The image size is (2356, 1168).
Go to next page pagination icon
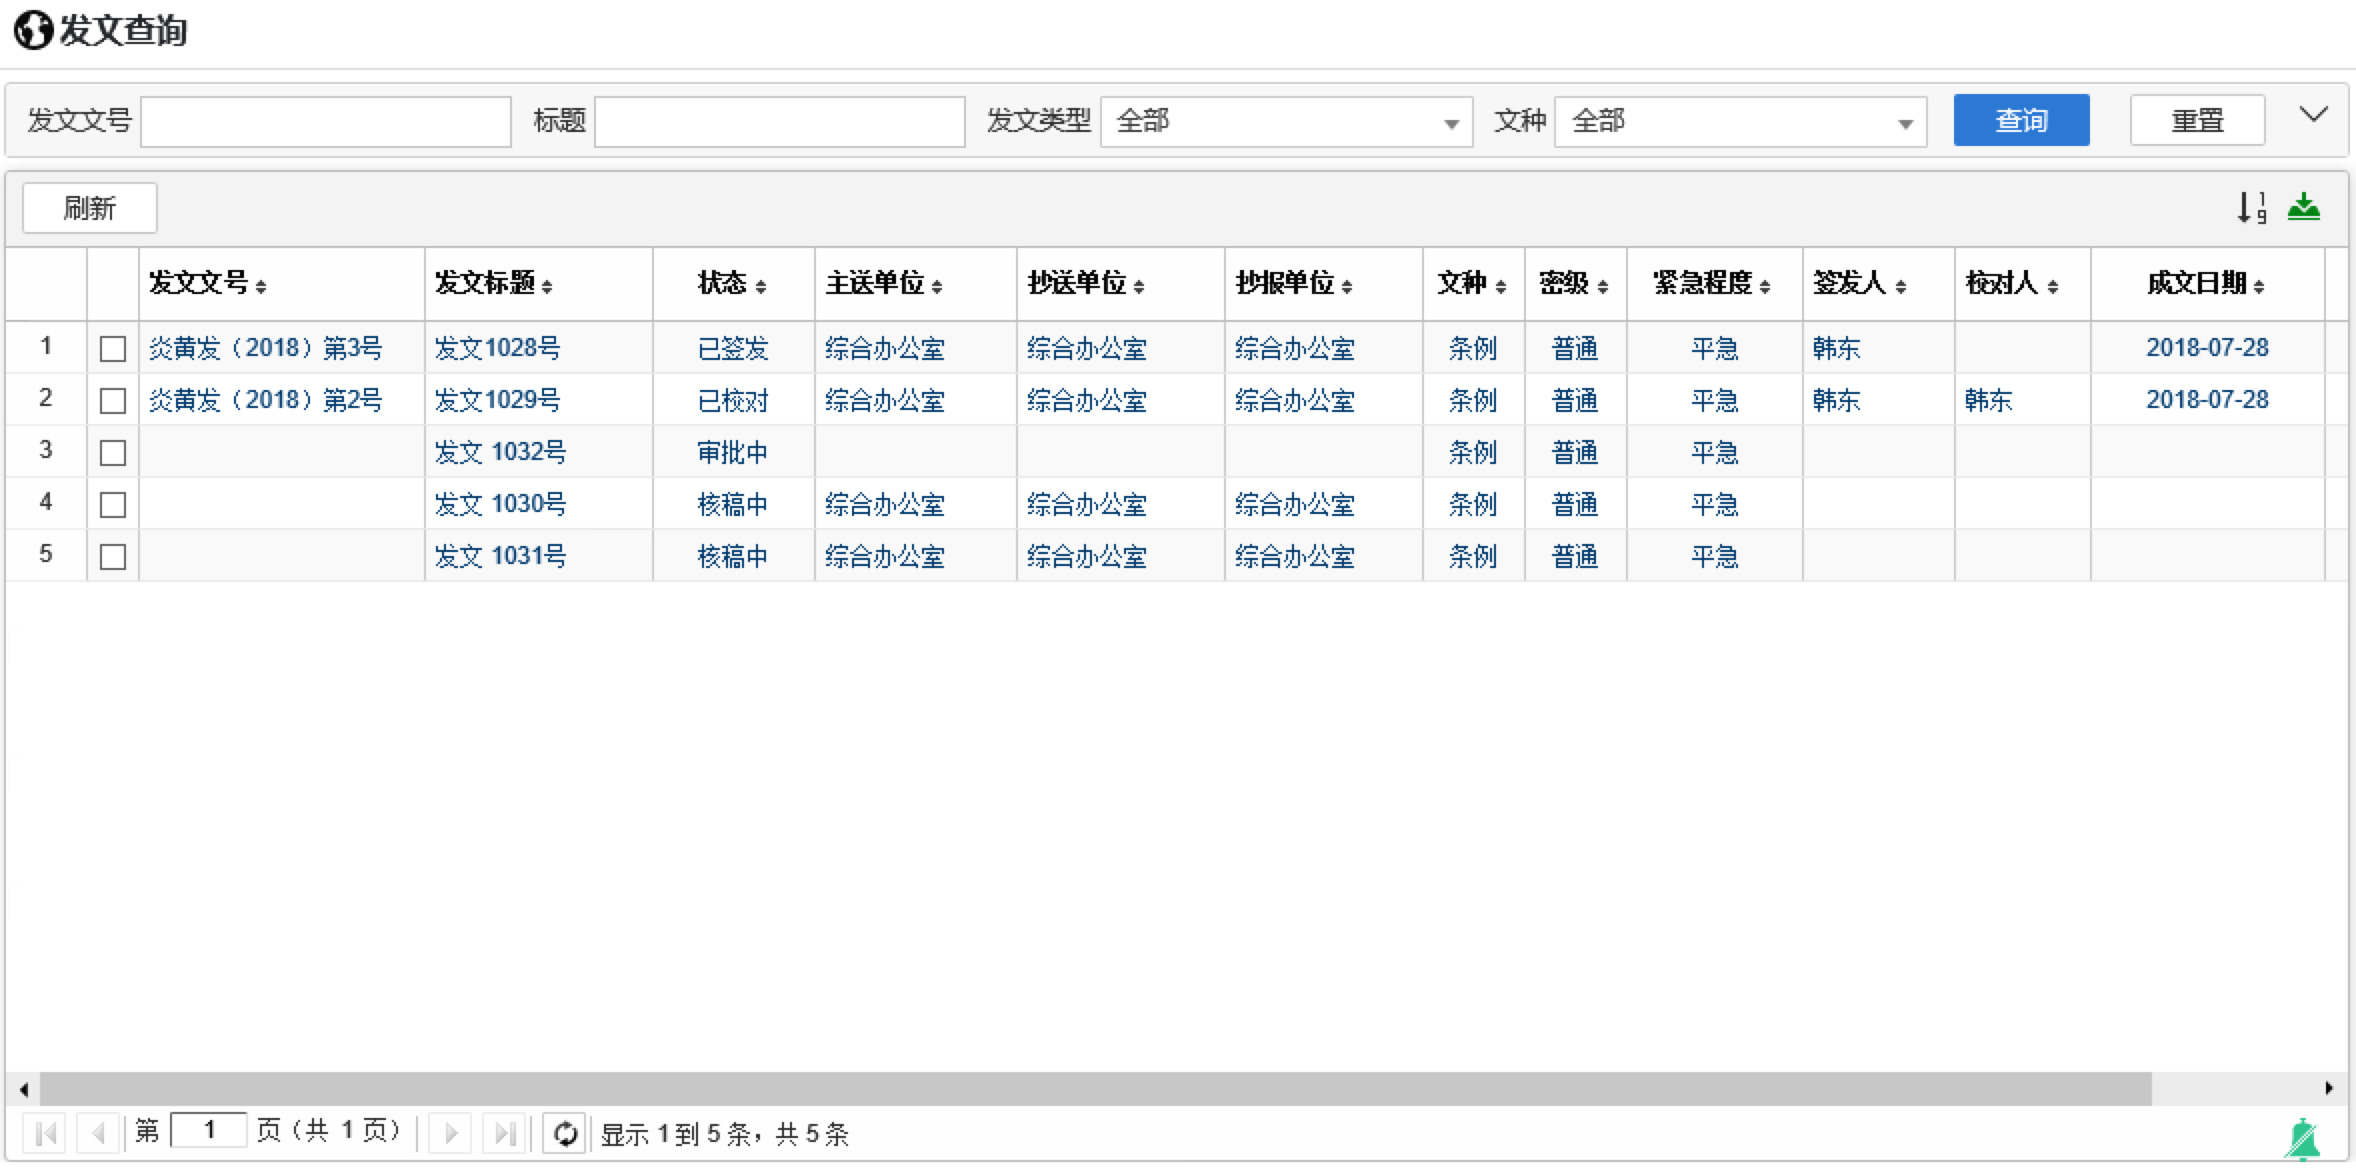click(451, 1133)
